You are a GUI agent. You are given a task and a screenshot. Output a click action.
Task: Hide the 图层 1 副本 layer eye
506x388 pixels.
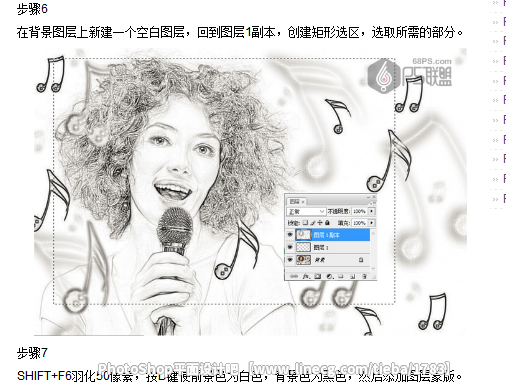click(290, 235)
